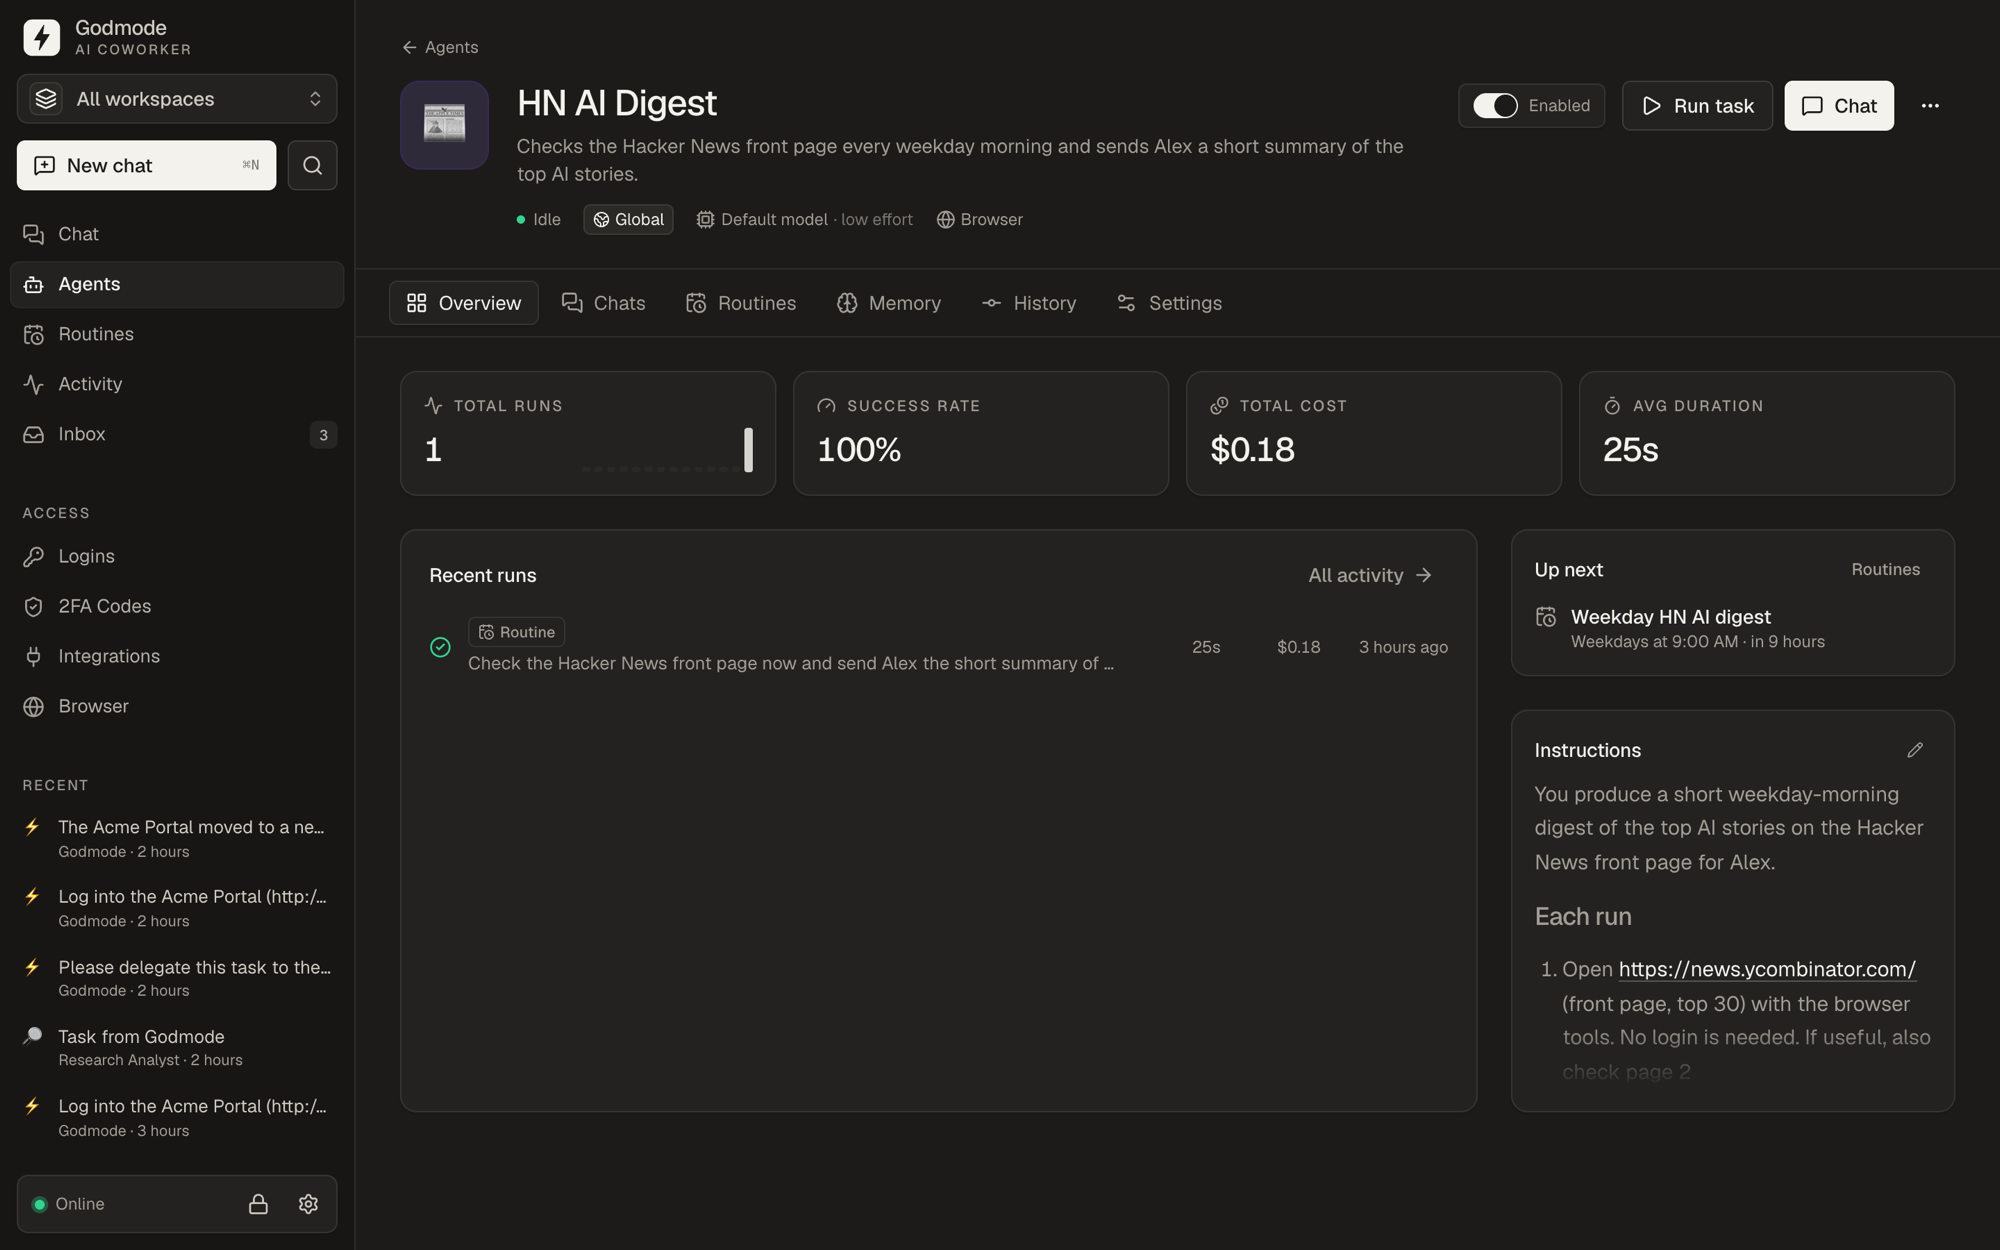Image resolution: width=2000 pixels, height=1250 pixels.
Task: Expand the All workspaces selector
Action: 177,99
